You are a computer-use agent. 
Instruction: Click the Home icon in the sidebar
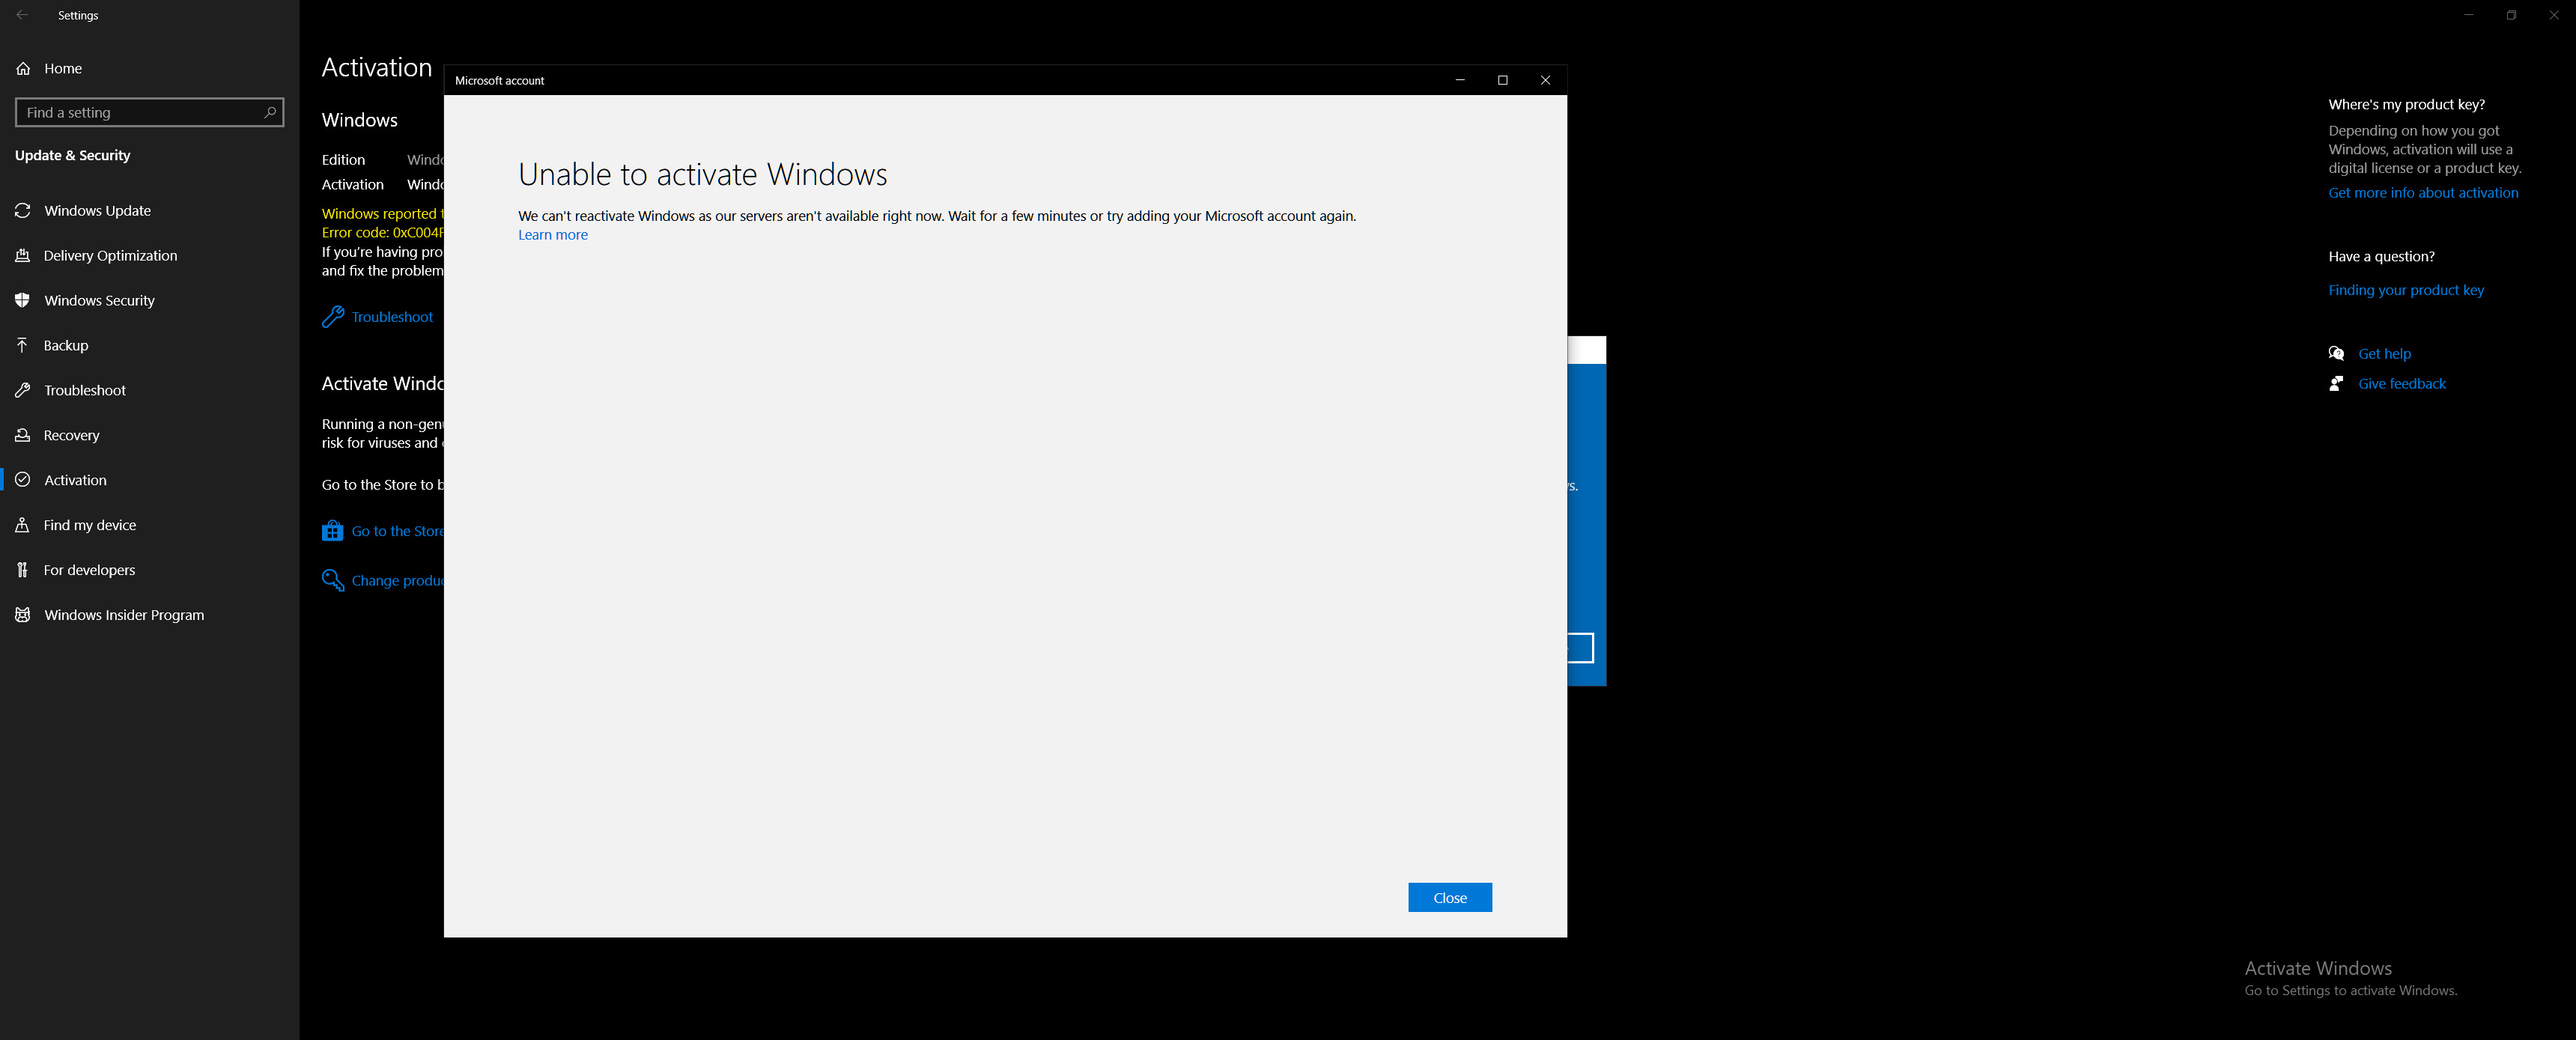pyautogui.click(x=23, y=69)
